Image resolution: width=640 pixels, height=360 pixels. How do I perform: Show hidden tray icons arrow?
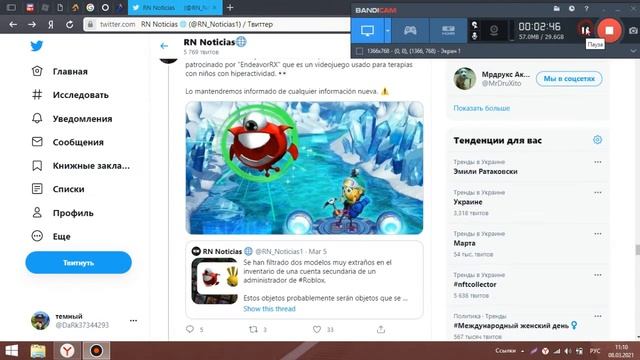522,351
